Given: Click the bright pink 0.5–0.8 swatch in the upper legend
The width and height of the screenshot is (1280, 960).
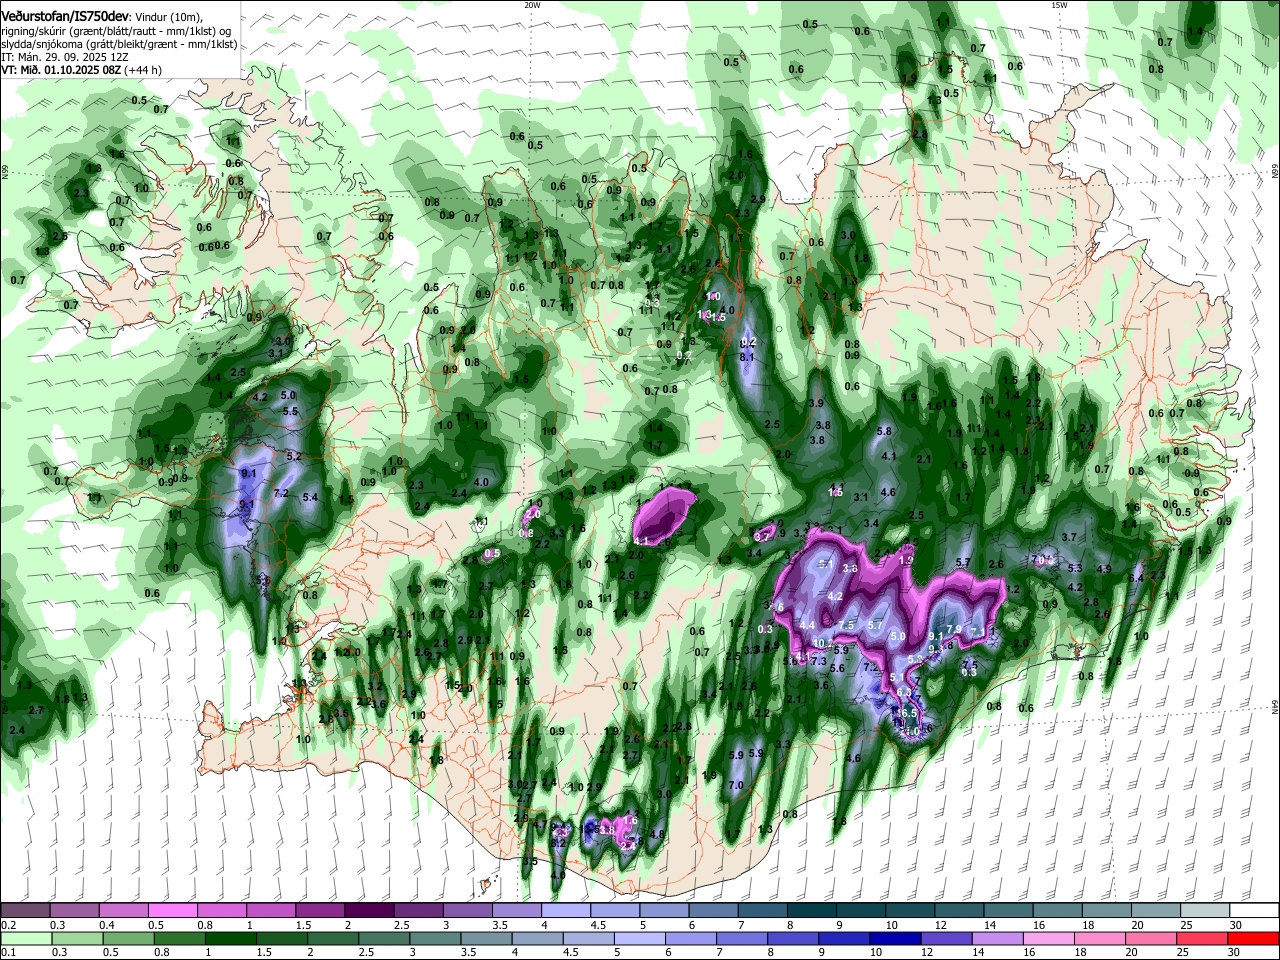Looking at the screenshot, I should 172,910.
